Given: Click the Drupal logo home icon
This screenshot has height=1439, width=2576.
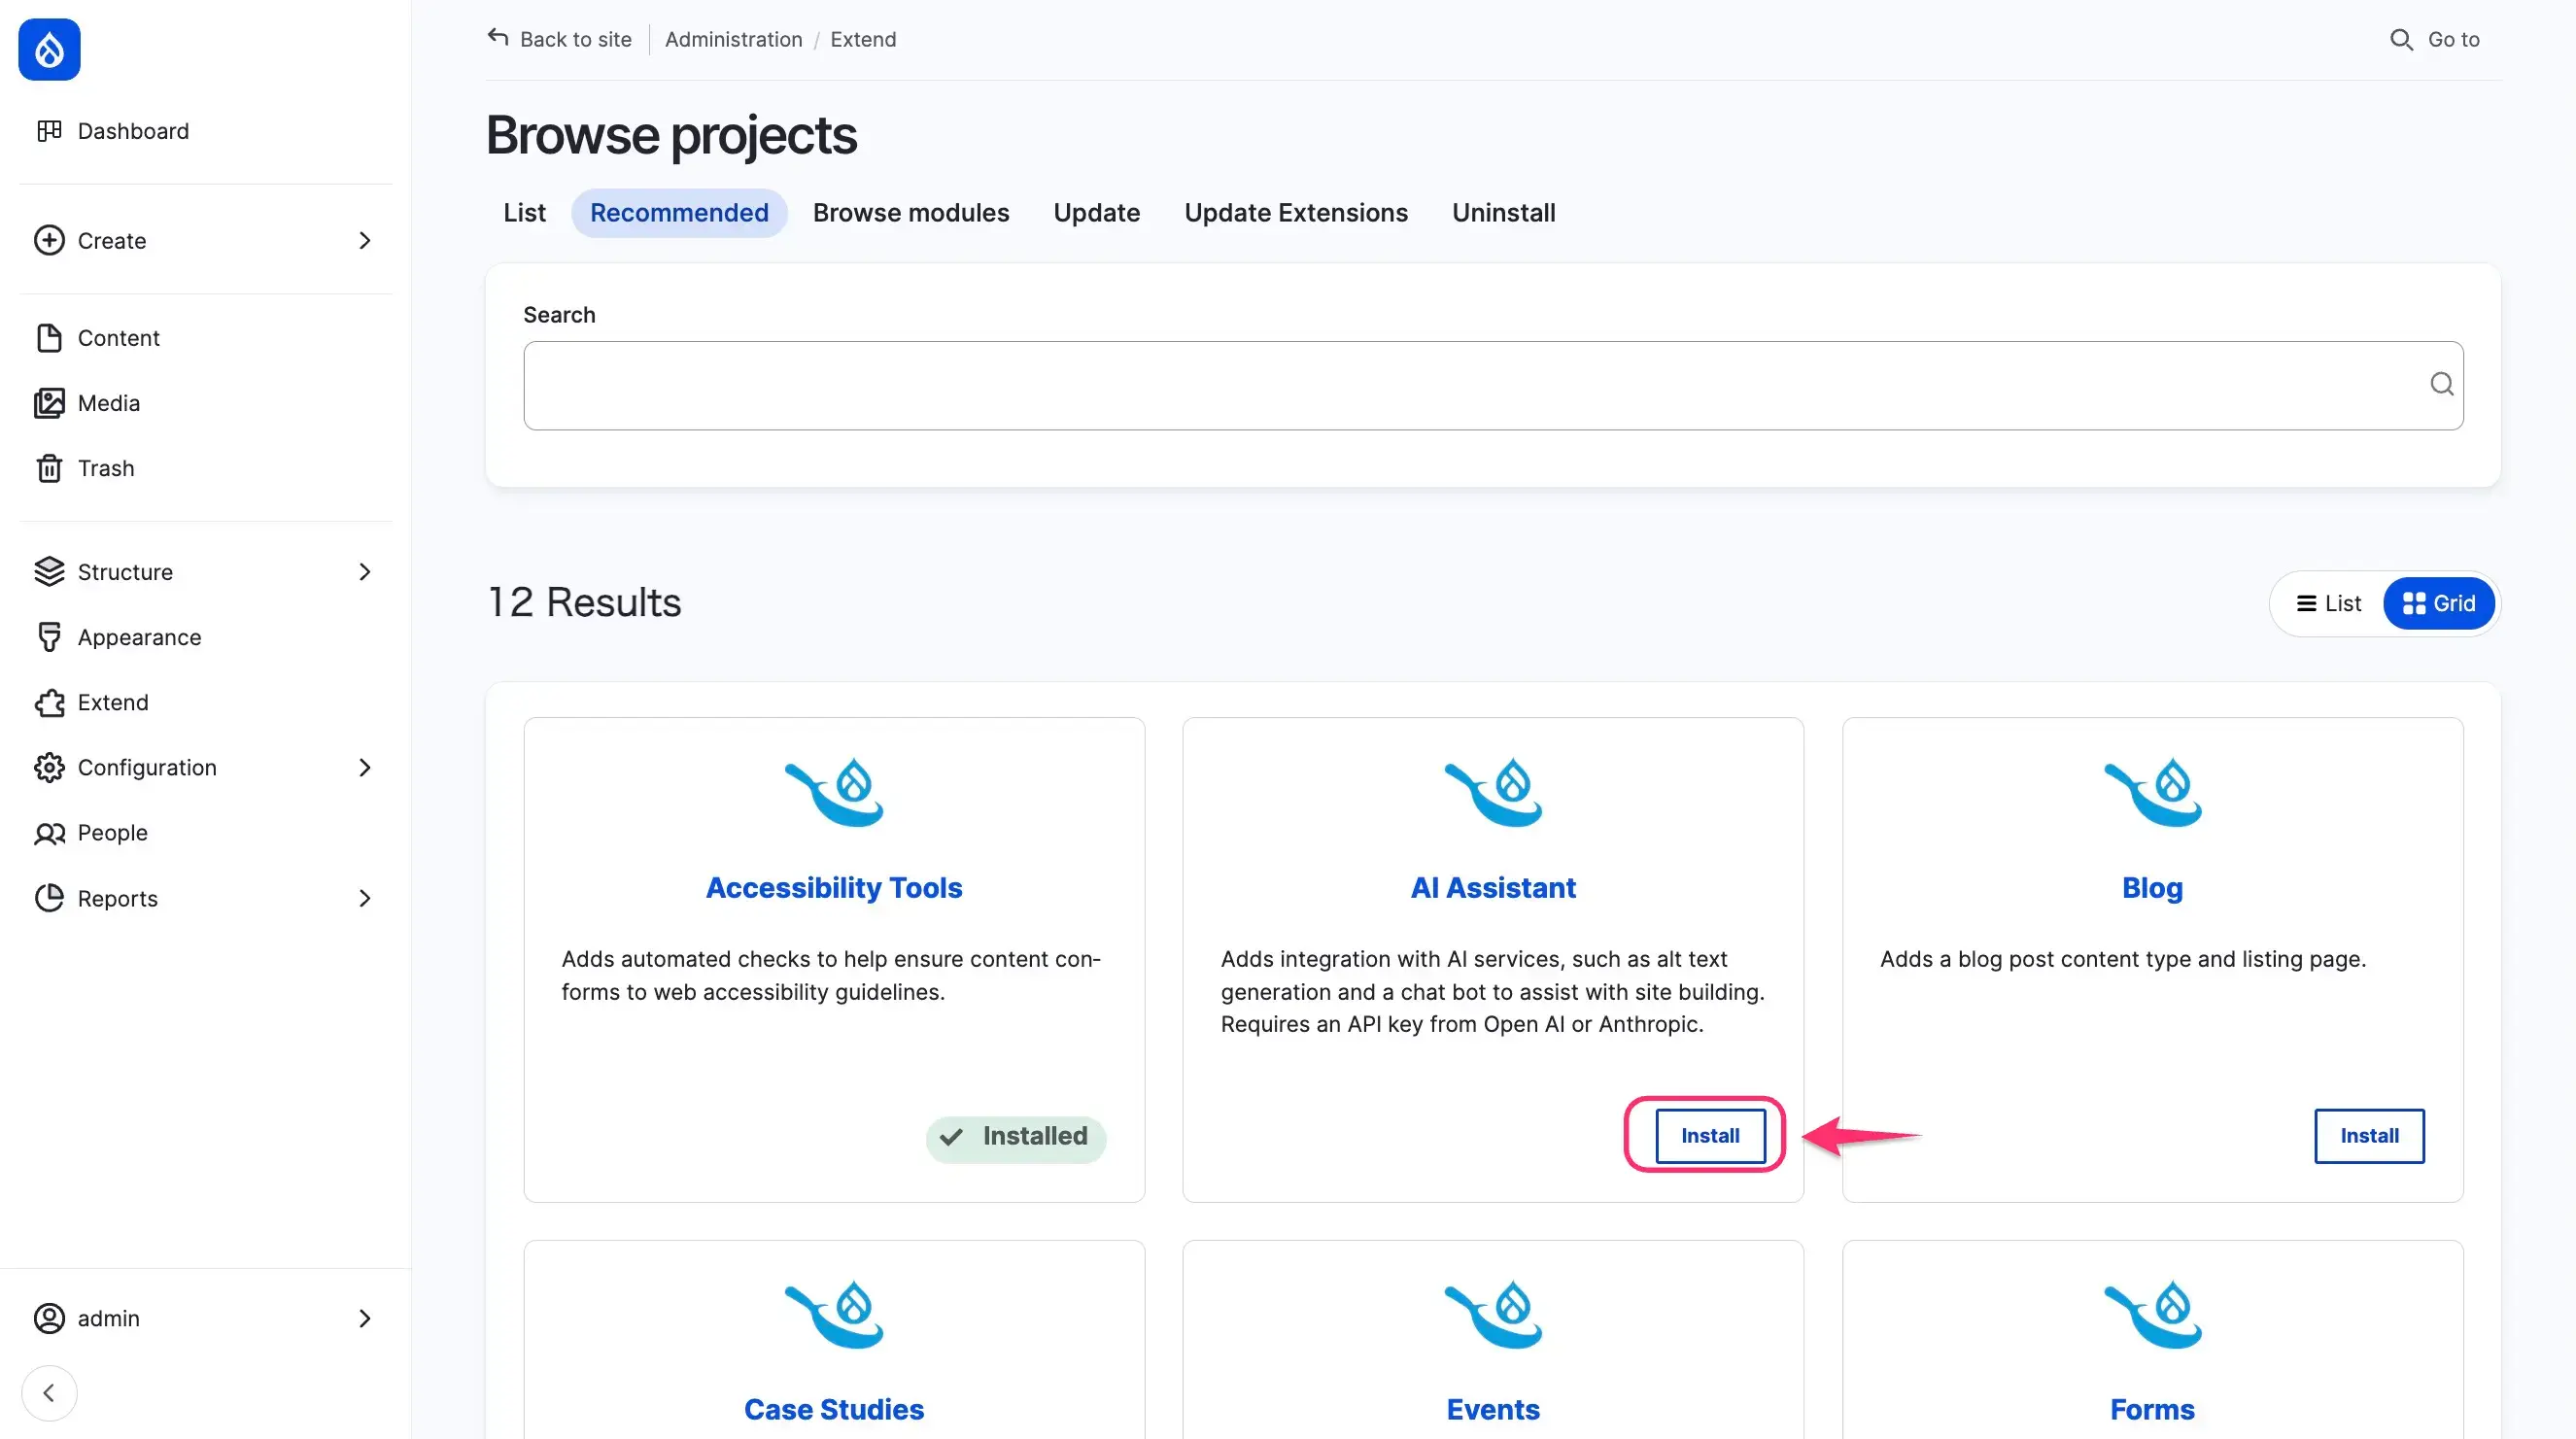Looking at the screenshot, I should click(x=49, y=49).
